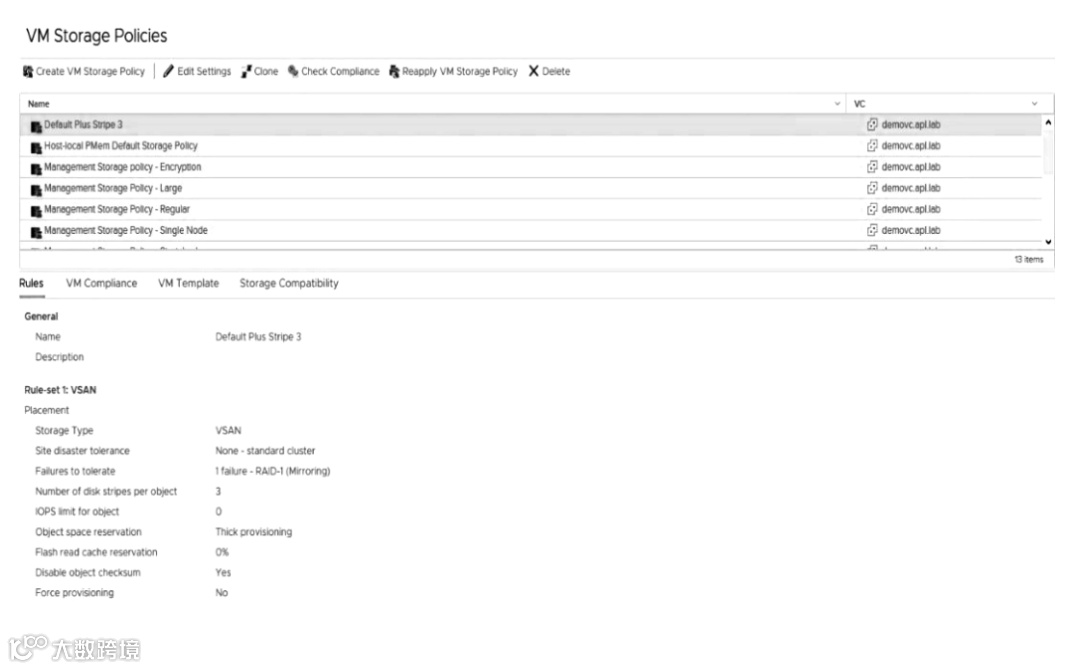Click the Name column header
The height and width of the screenshot is (669, 1080).
(x=39, y=104)
